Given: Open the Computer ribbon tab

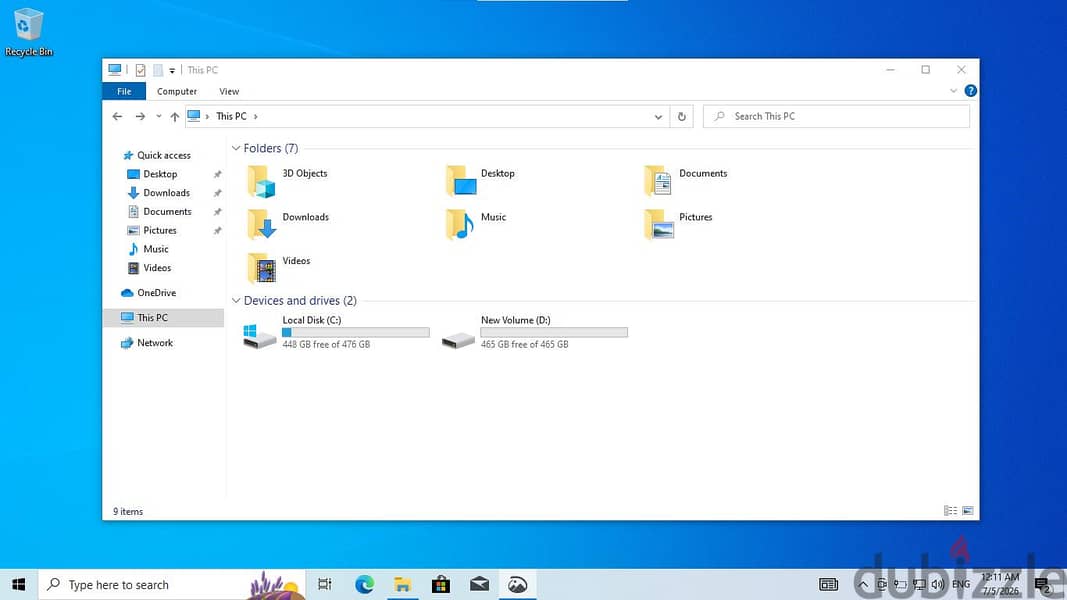Looking at the screenshot, I should pos(177,91).
